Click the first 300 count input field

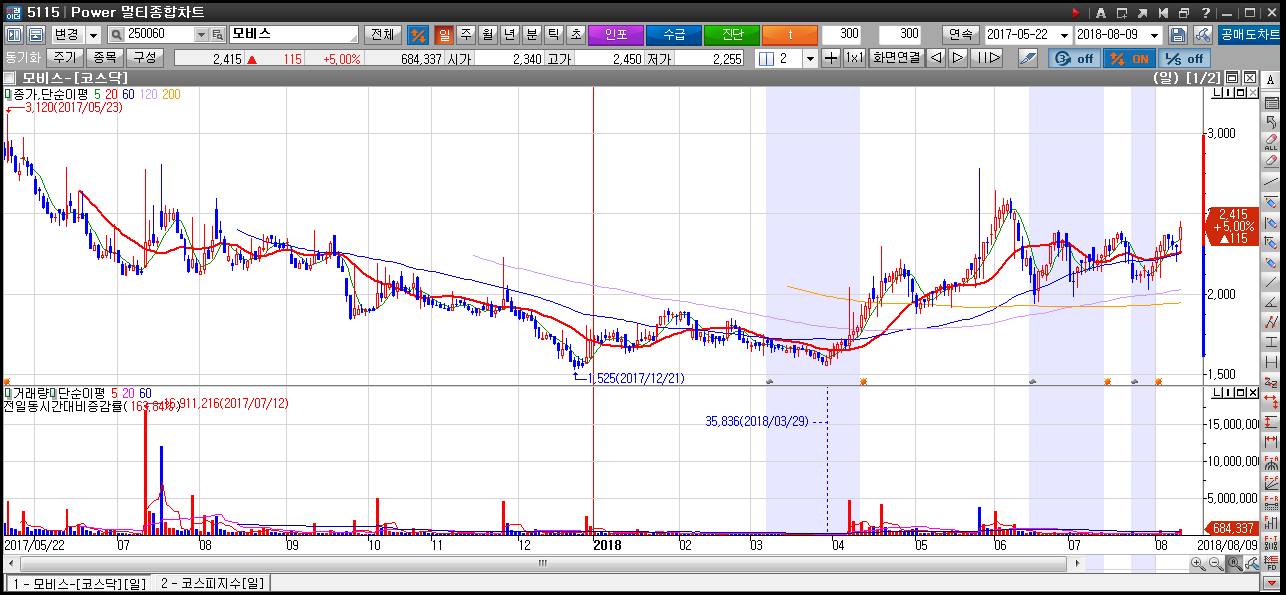[x=842, y=34]
